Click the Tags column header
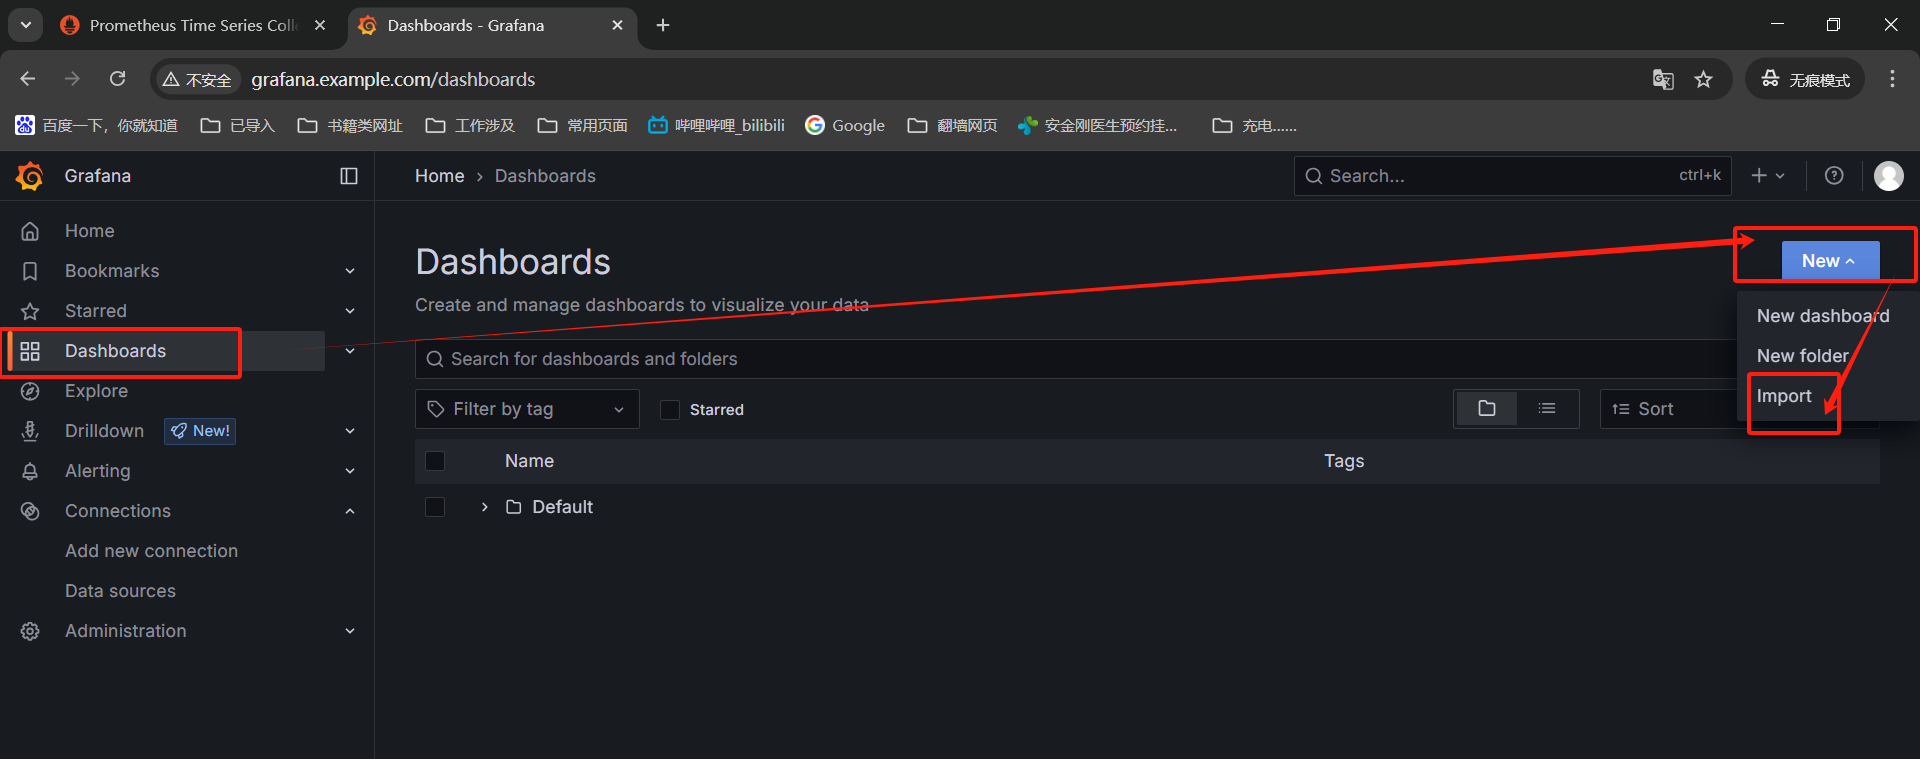 1344,461
